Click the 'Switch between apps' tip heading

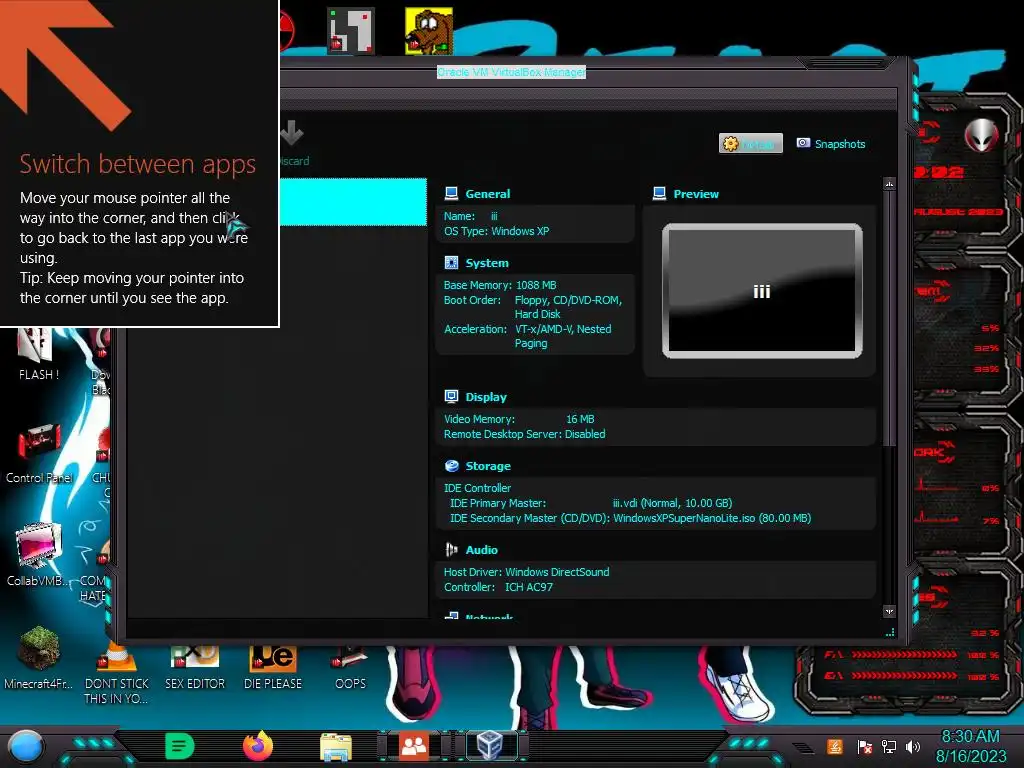pos(138,164)
